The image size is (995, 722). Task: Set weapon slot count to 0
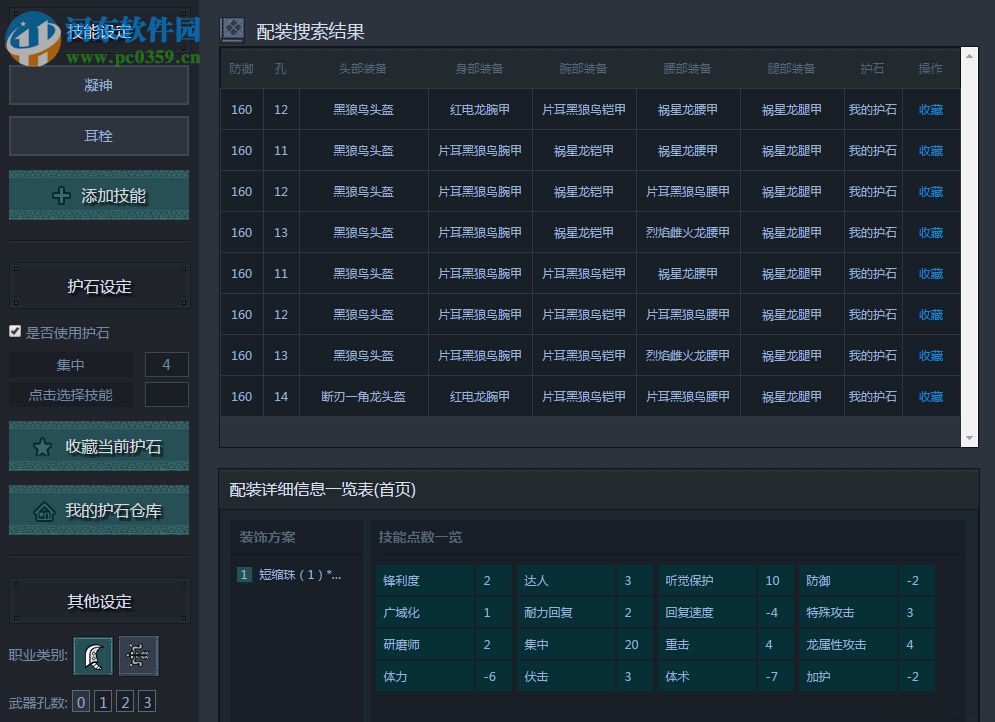(x=81, y=702)
